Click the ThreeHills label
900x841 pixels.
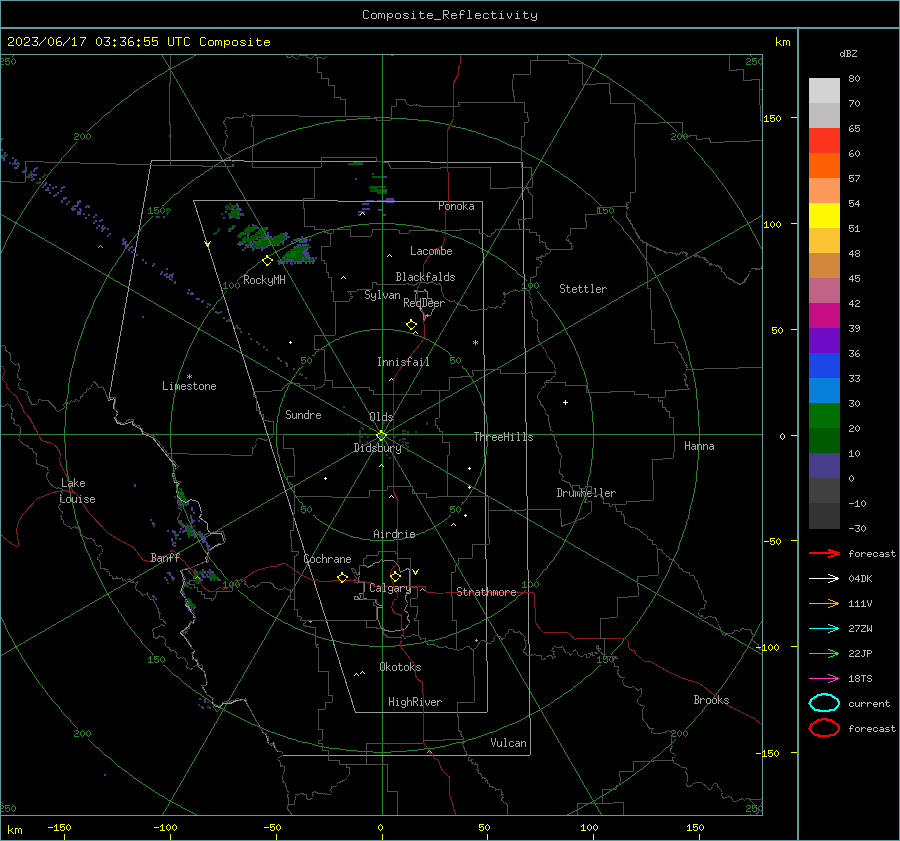(503, 437)
